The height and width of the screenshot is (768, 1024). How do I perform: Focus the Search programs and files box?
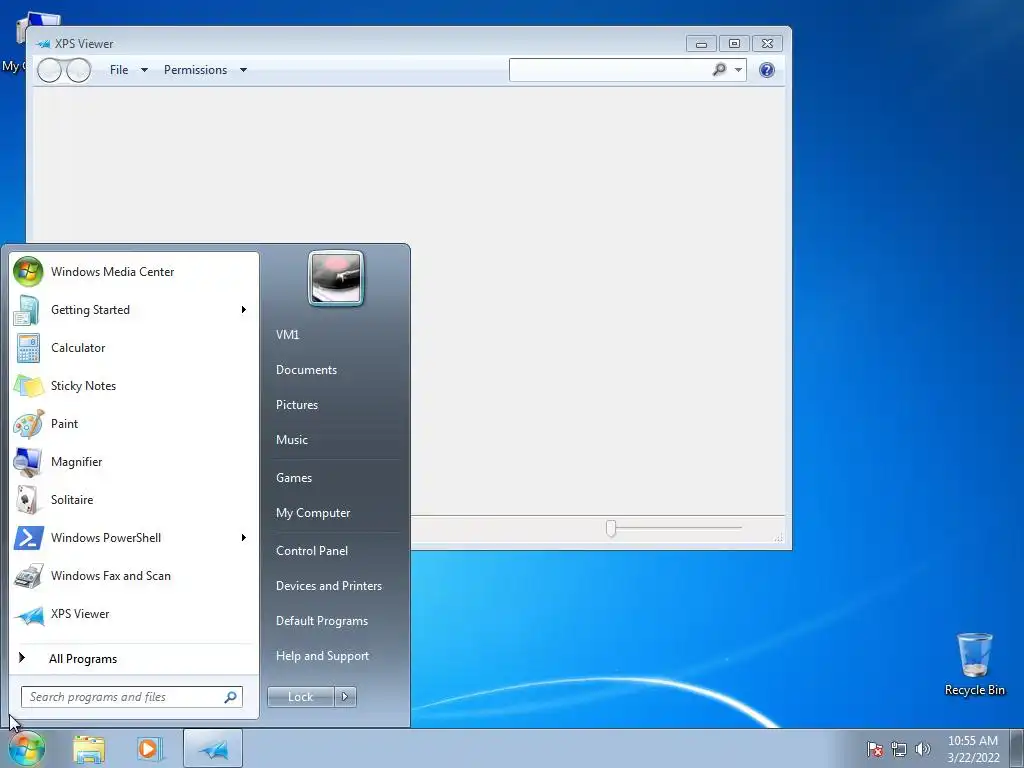[131, 697]
